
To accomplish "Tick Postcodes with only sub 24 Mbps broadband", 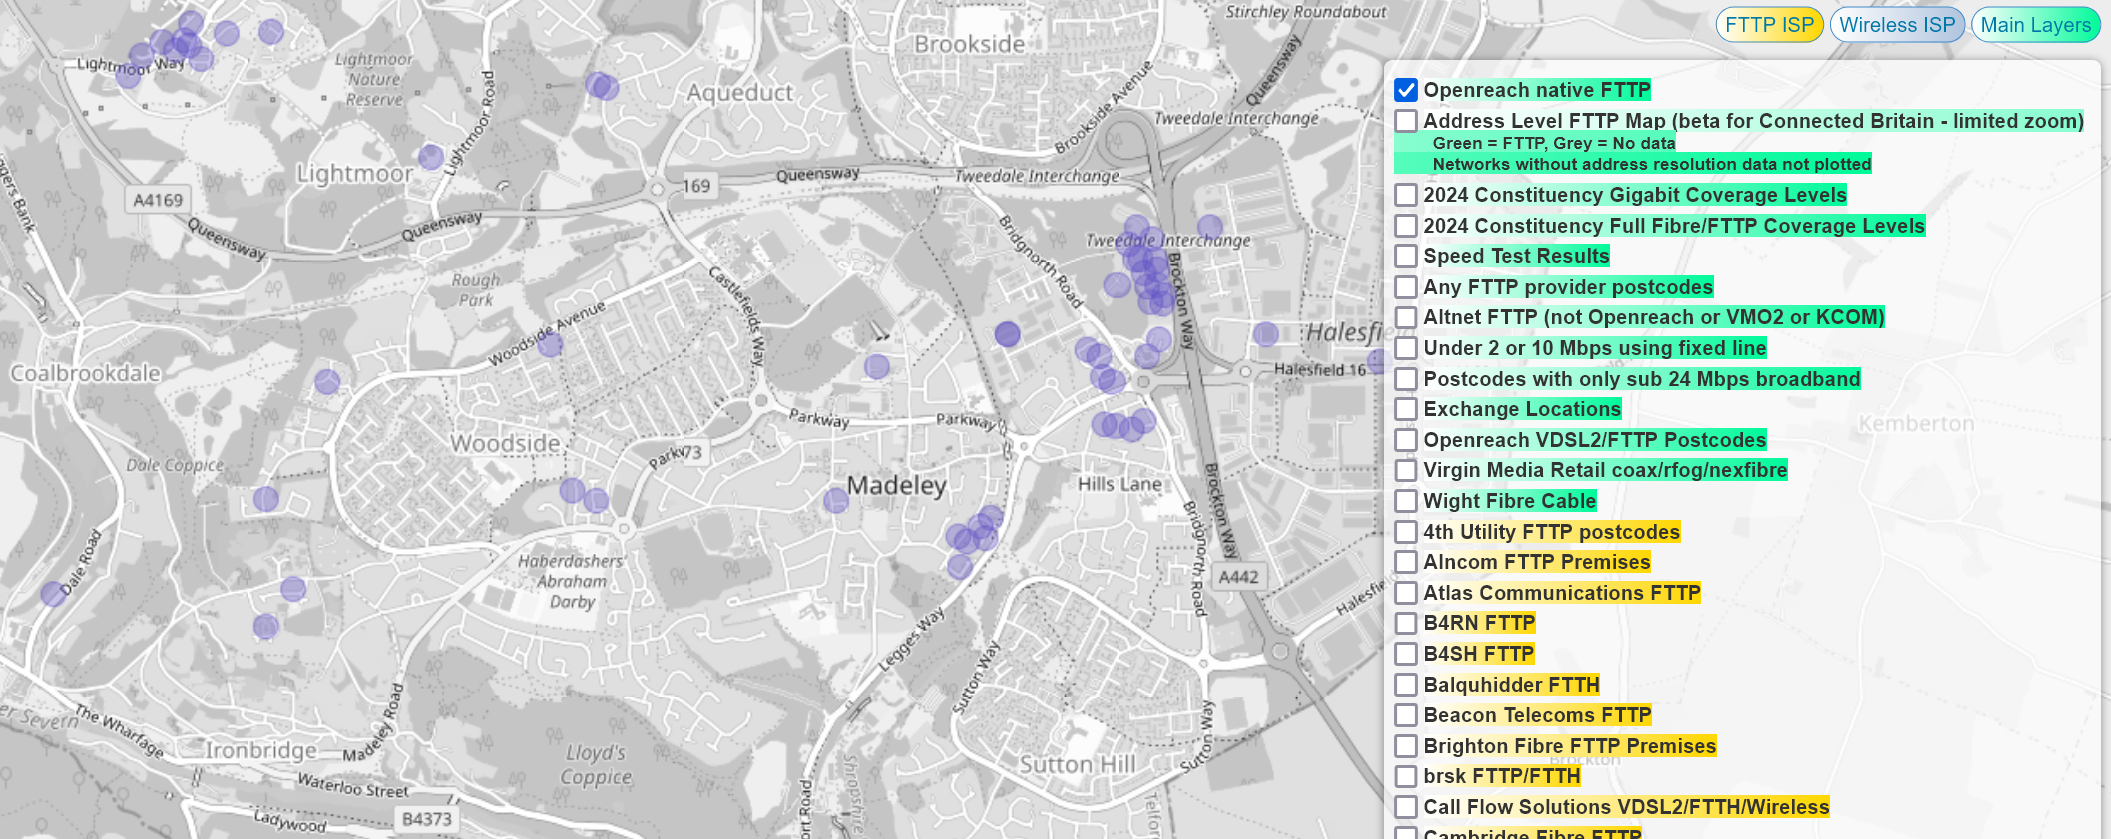I will 1406,379.
